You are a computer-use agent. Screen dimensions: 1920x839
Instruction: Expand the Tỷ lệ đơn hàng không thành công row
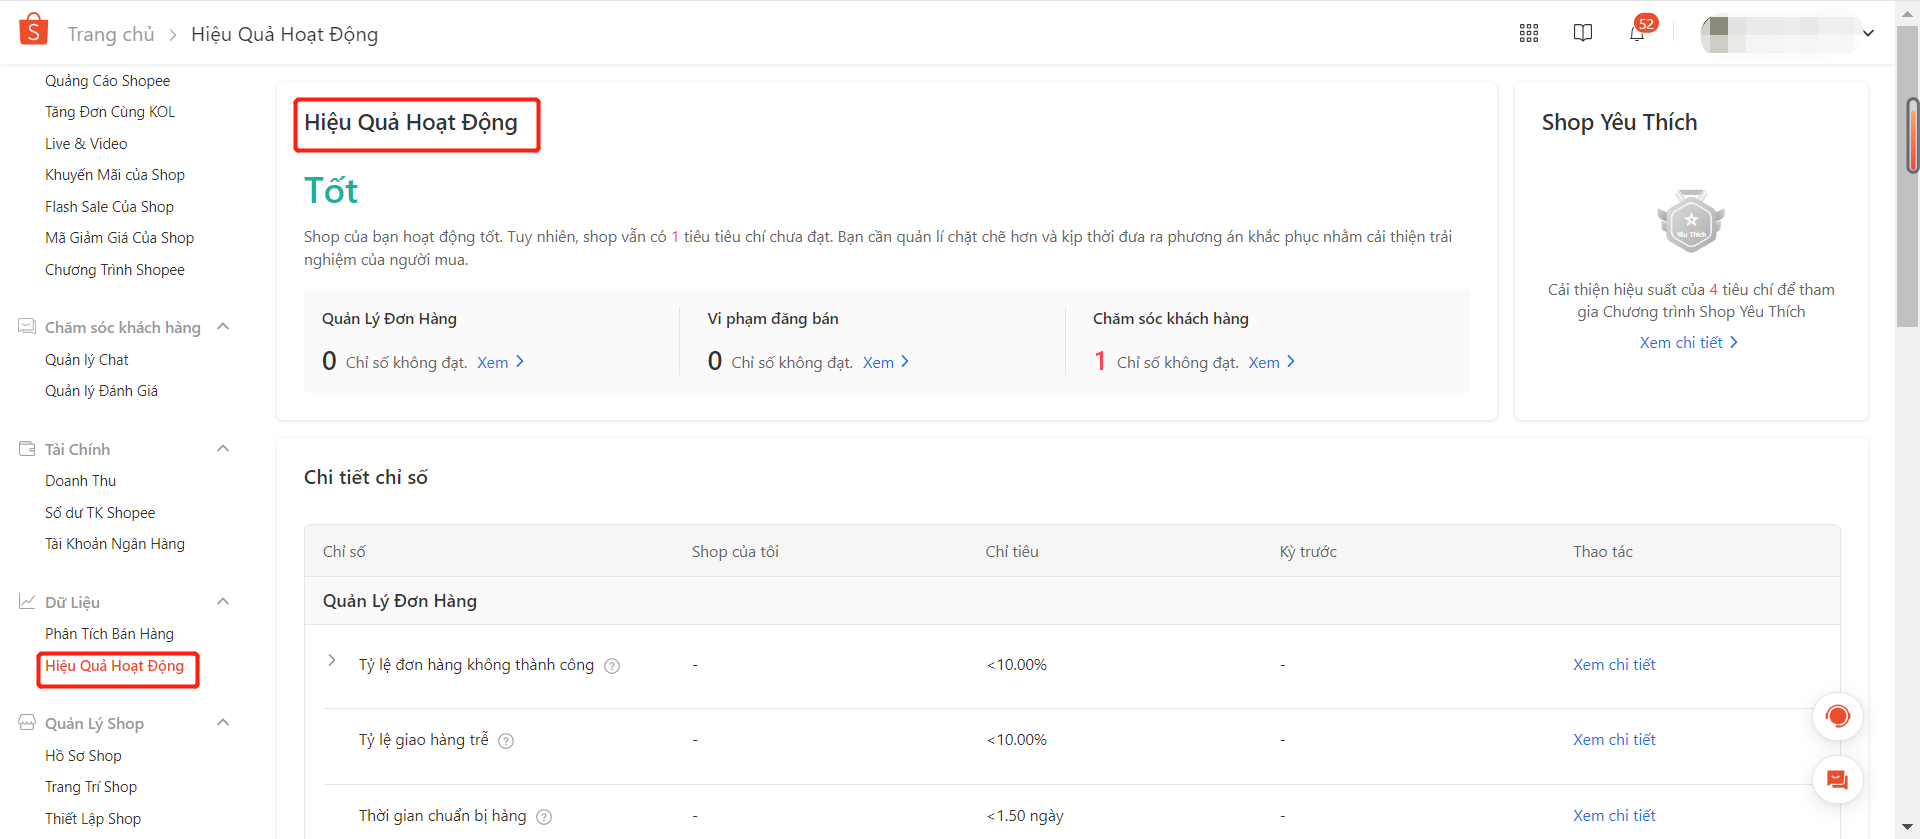332,661
